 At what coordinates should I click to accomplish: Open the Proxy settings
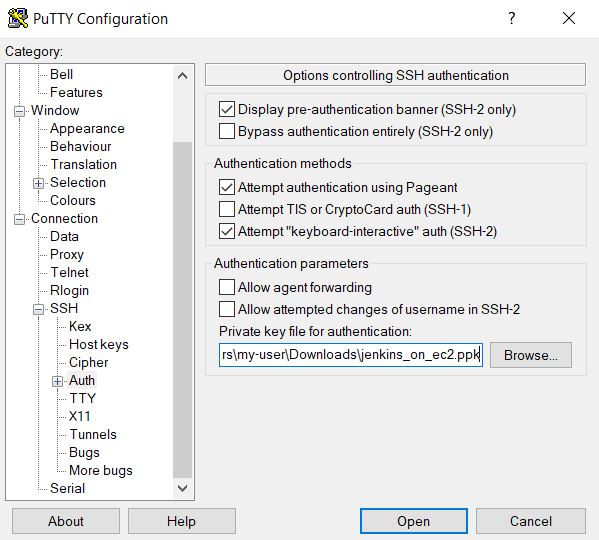click(x=67, y=254)
